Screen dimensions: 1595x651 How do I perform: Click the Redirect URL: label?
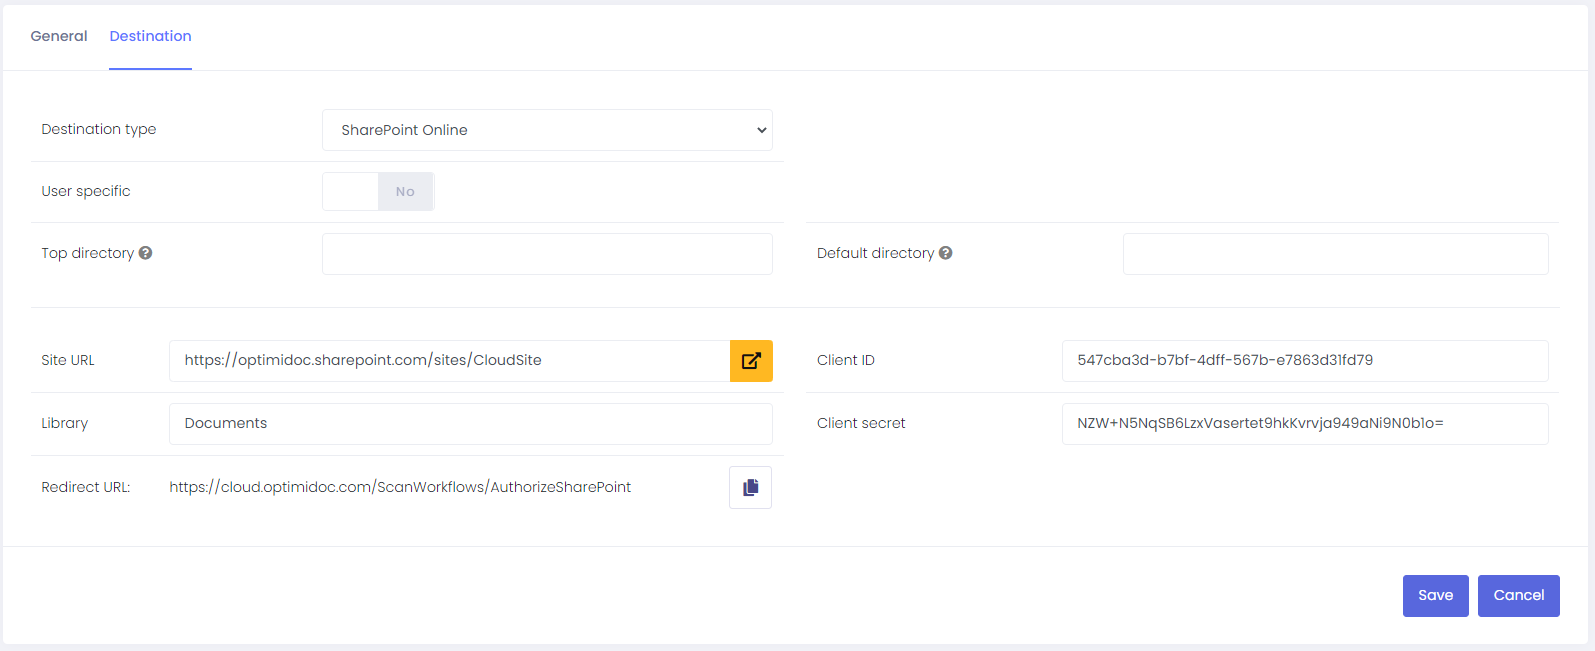click(x=86, y=487)
